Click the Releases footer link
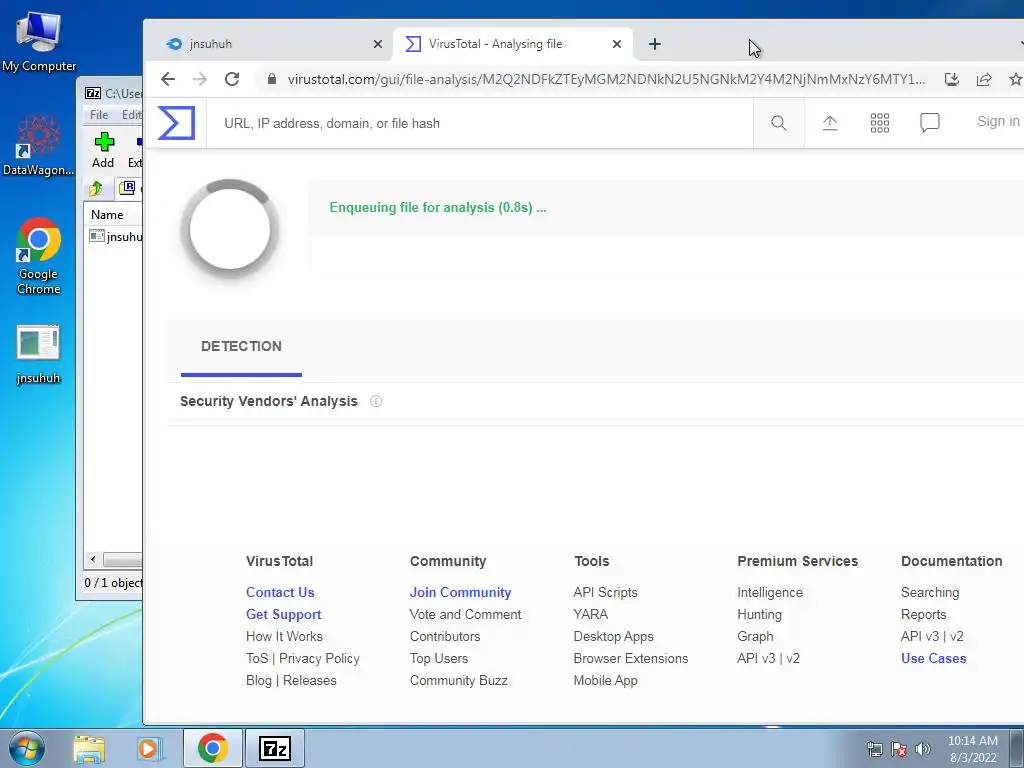Screen dimensions: 1024x768 [x=310, y=680]
